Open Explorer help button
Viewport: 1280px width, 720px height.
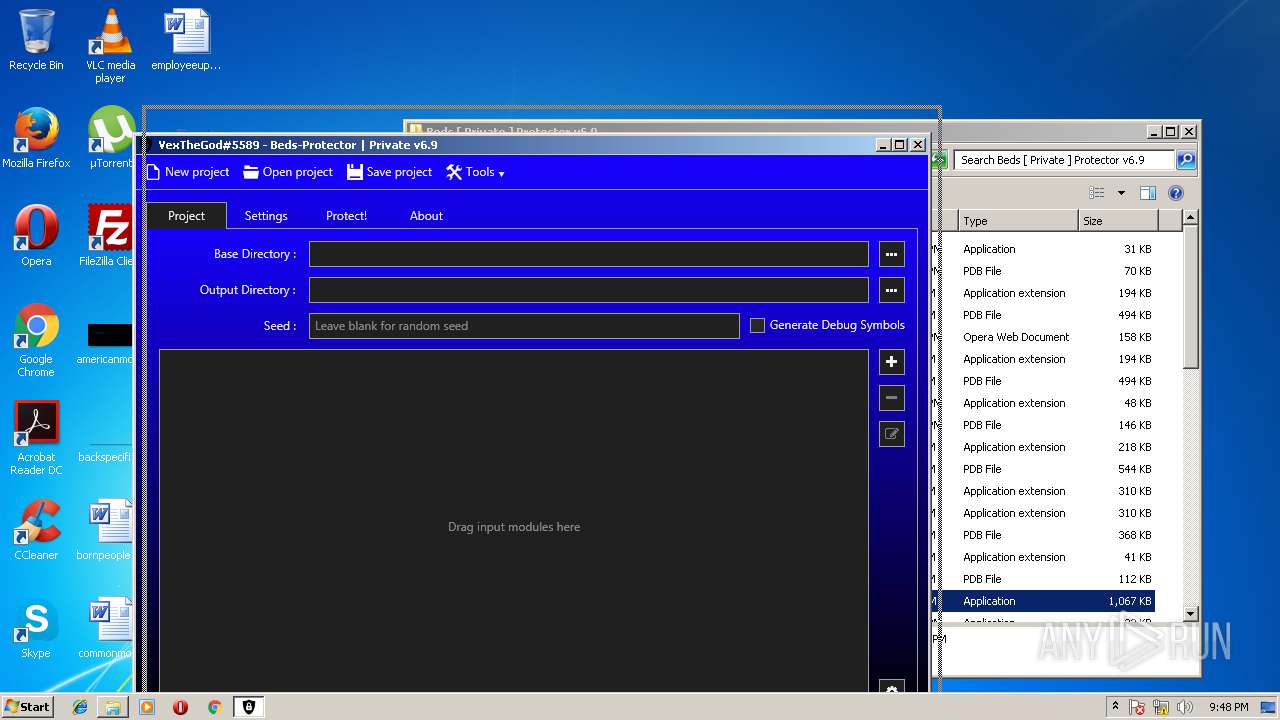[x=1176, y=193]
